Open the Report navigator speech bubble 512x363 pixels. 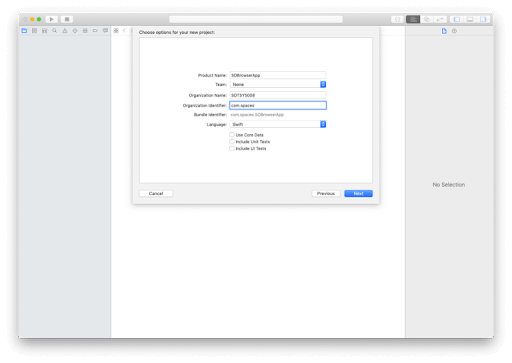tap(105, 31)
